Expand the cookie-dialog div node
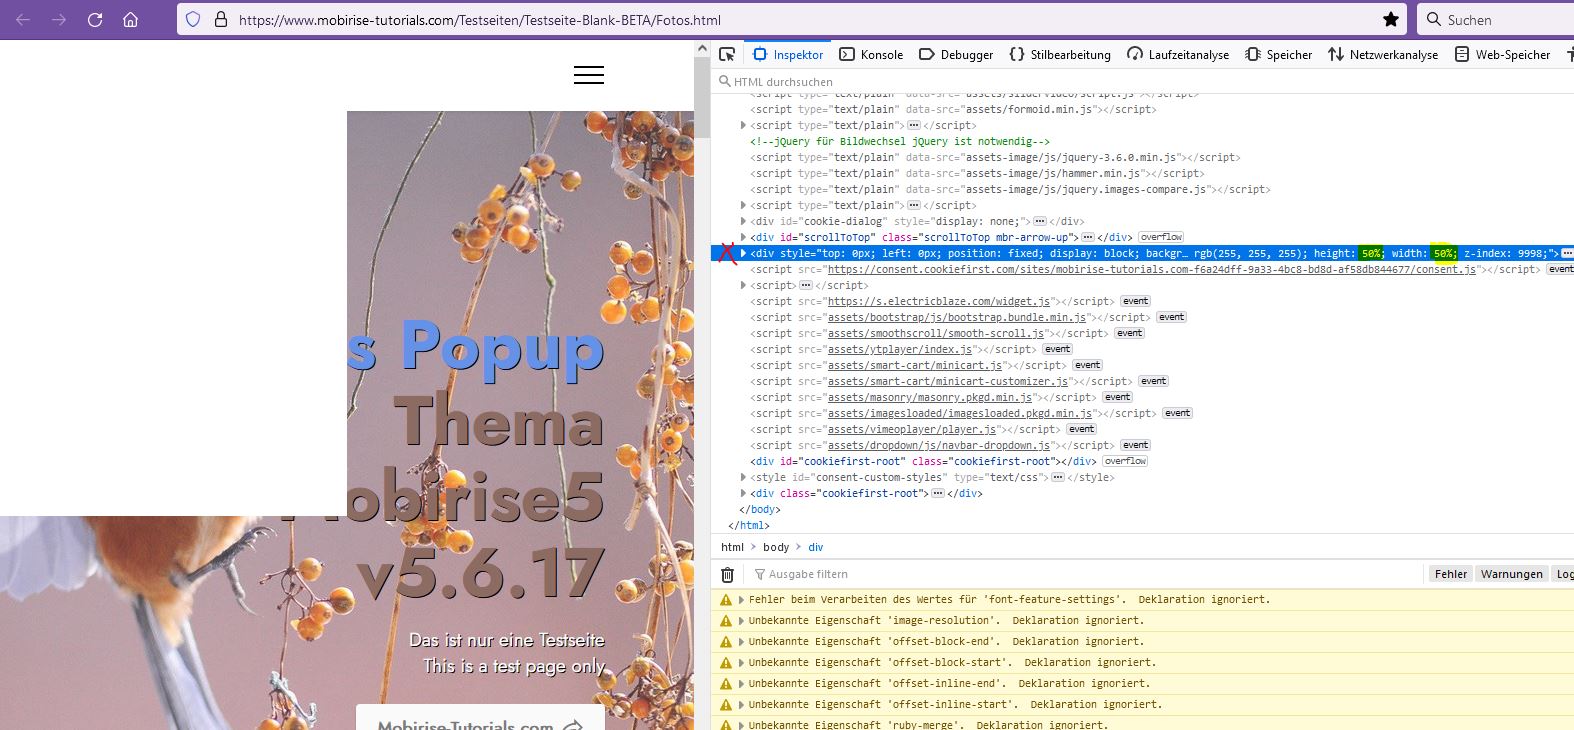This screenshot has height=730, width=1574. 743,222
